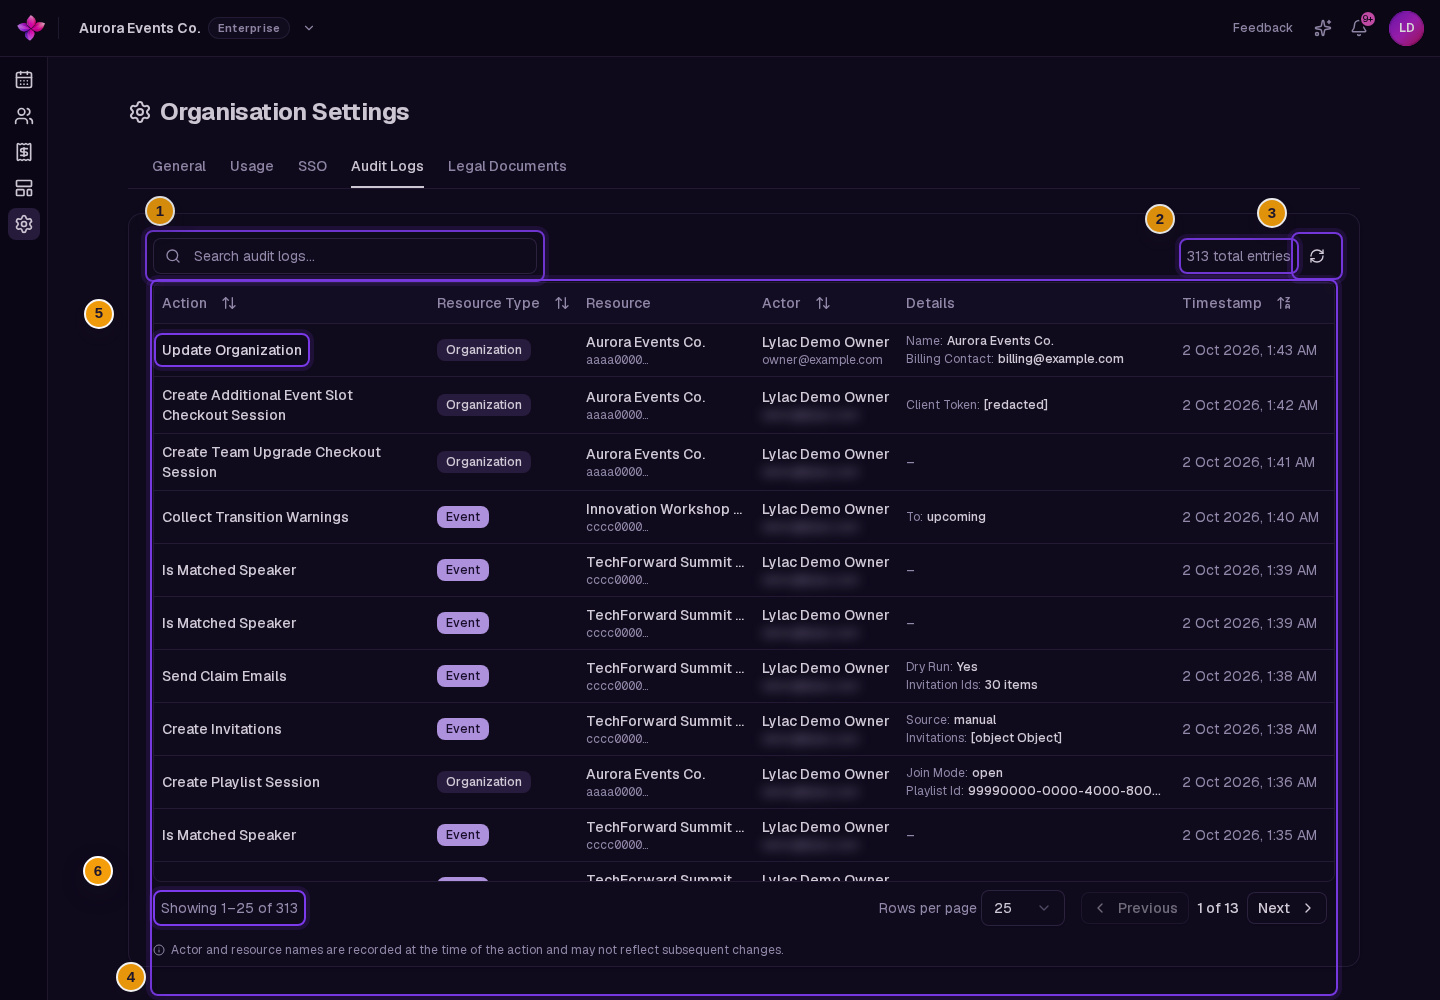Click the Feedback link
This screenshot has width=1440, height=1000.
[1262, 28]
